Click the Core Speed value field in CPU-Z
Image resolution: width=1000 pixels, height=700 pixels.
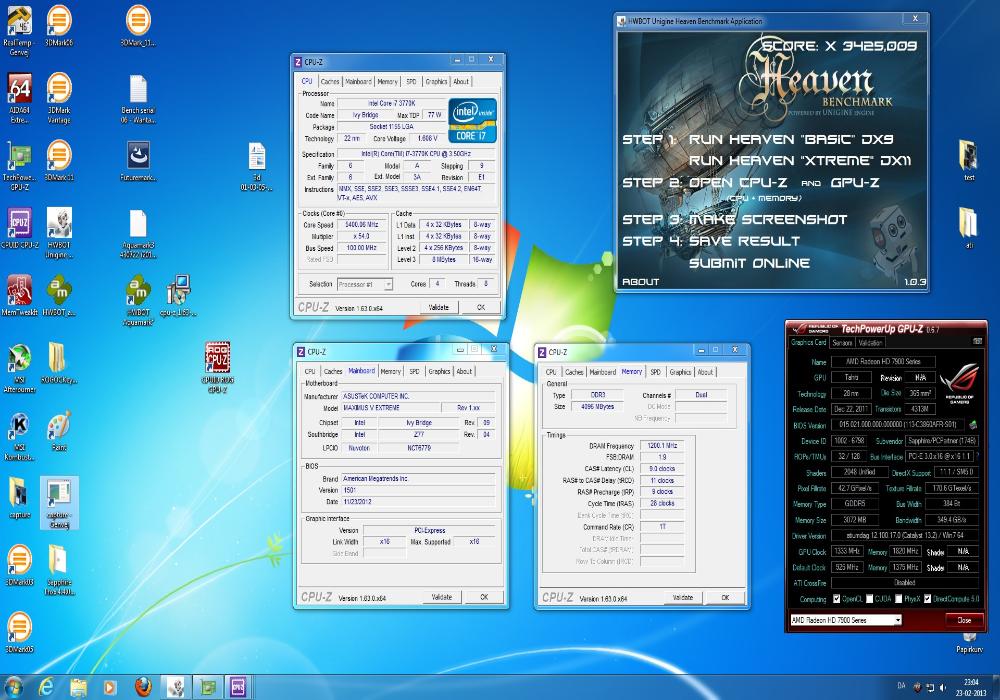coord(362,224)
